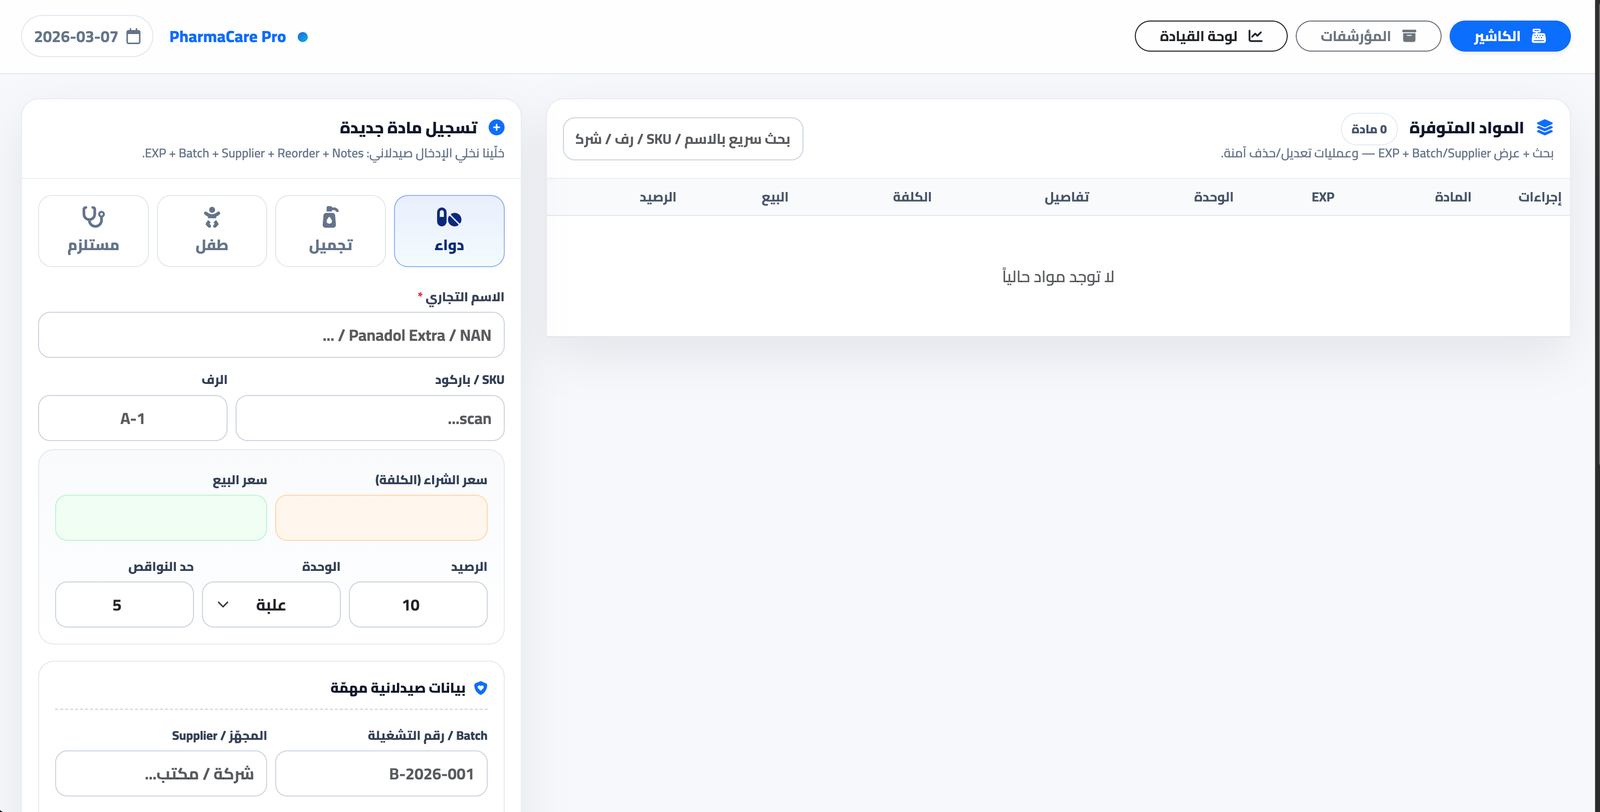Open the المؤرشفات archives tab
This screenshot has width=1600, height=812.
(1367, 36)
